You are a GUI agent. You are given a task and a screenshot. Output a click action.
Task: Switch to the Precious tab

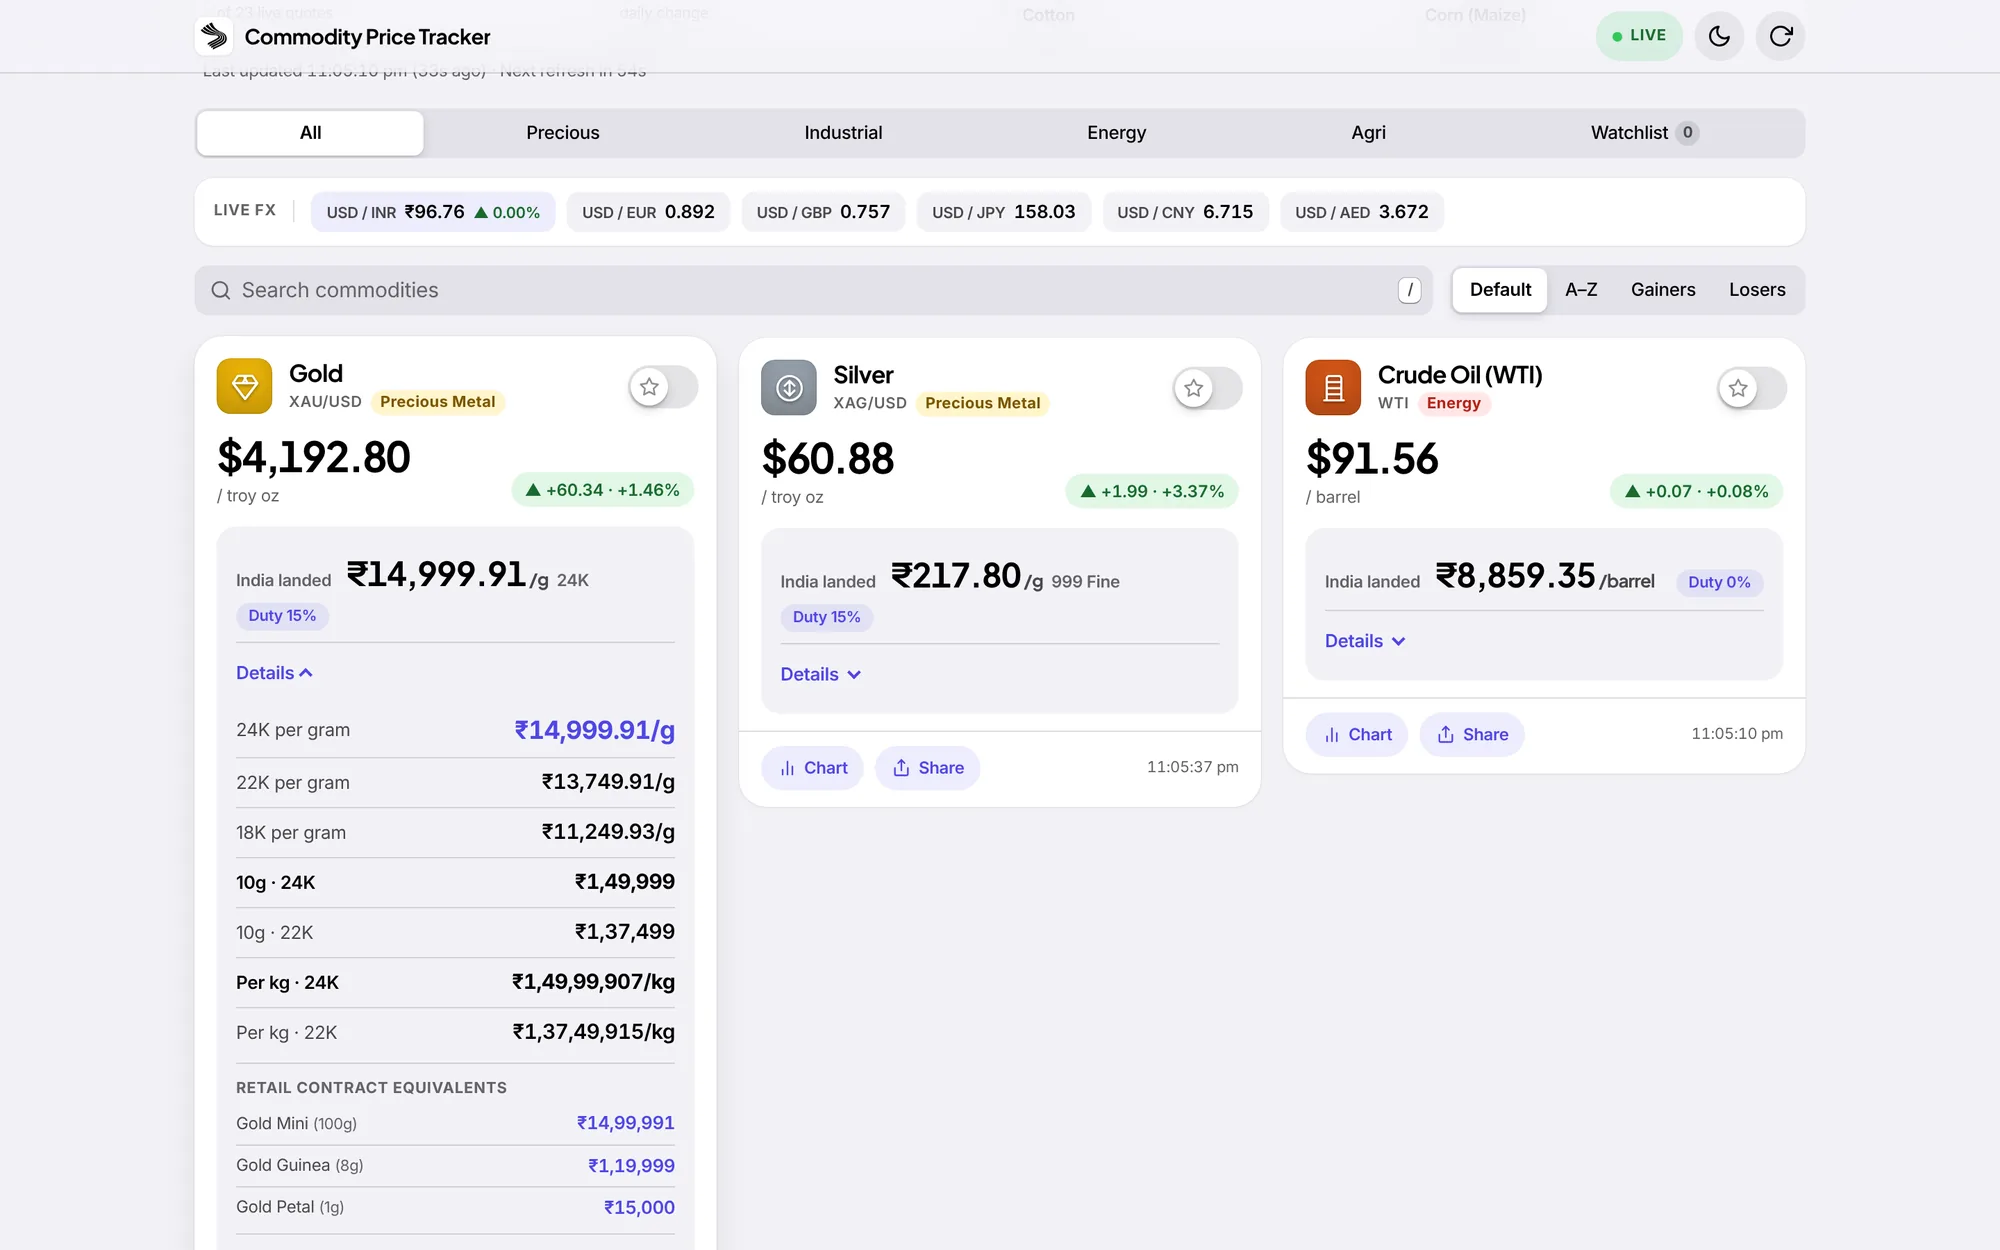coord(563,133)
